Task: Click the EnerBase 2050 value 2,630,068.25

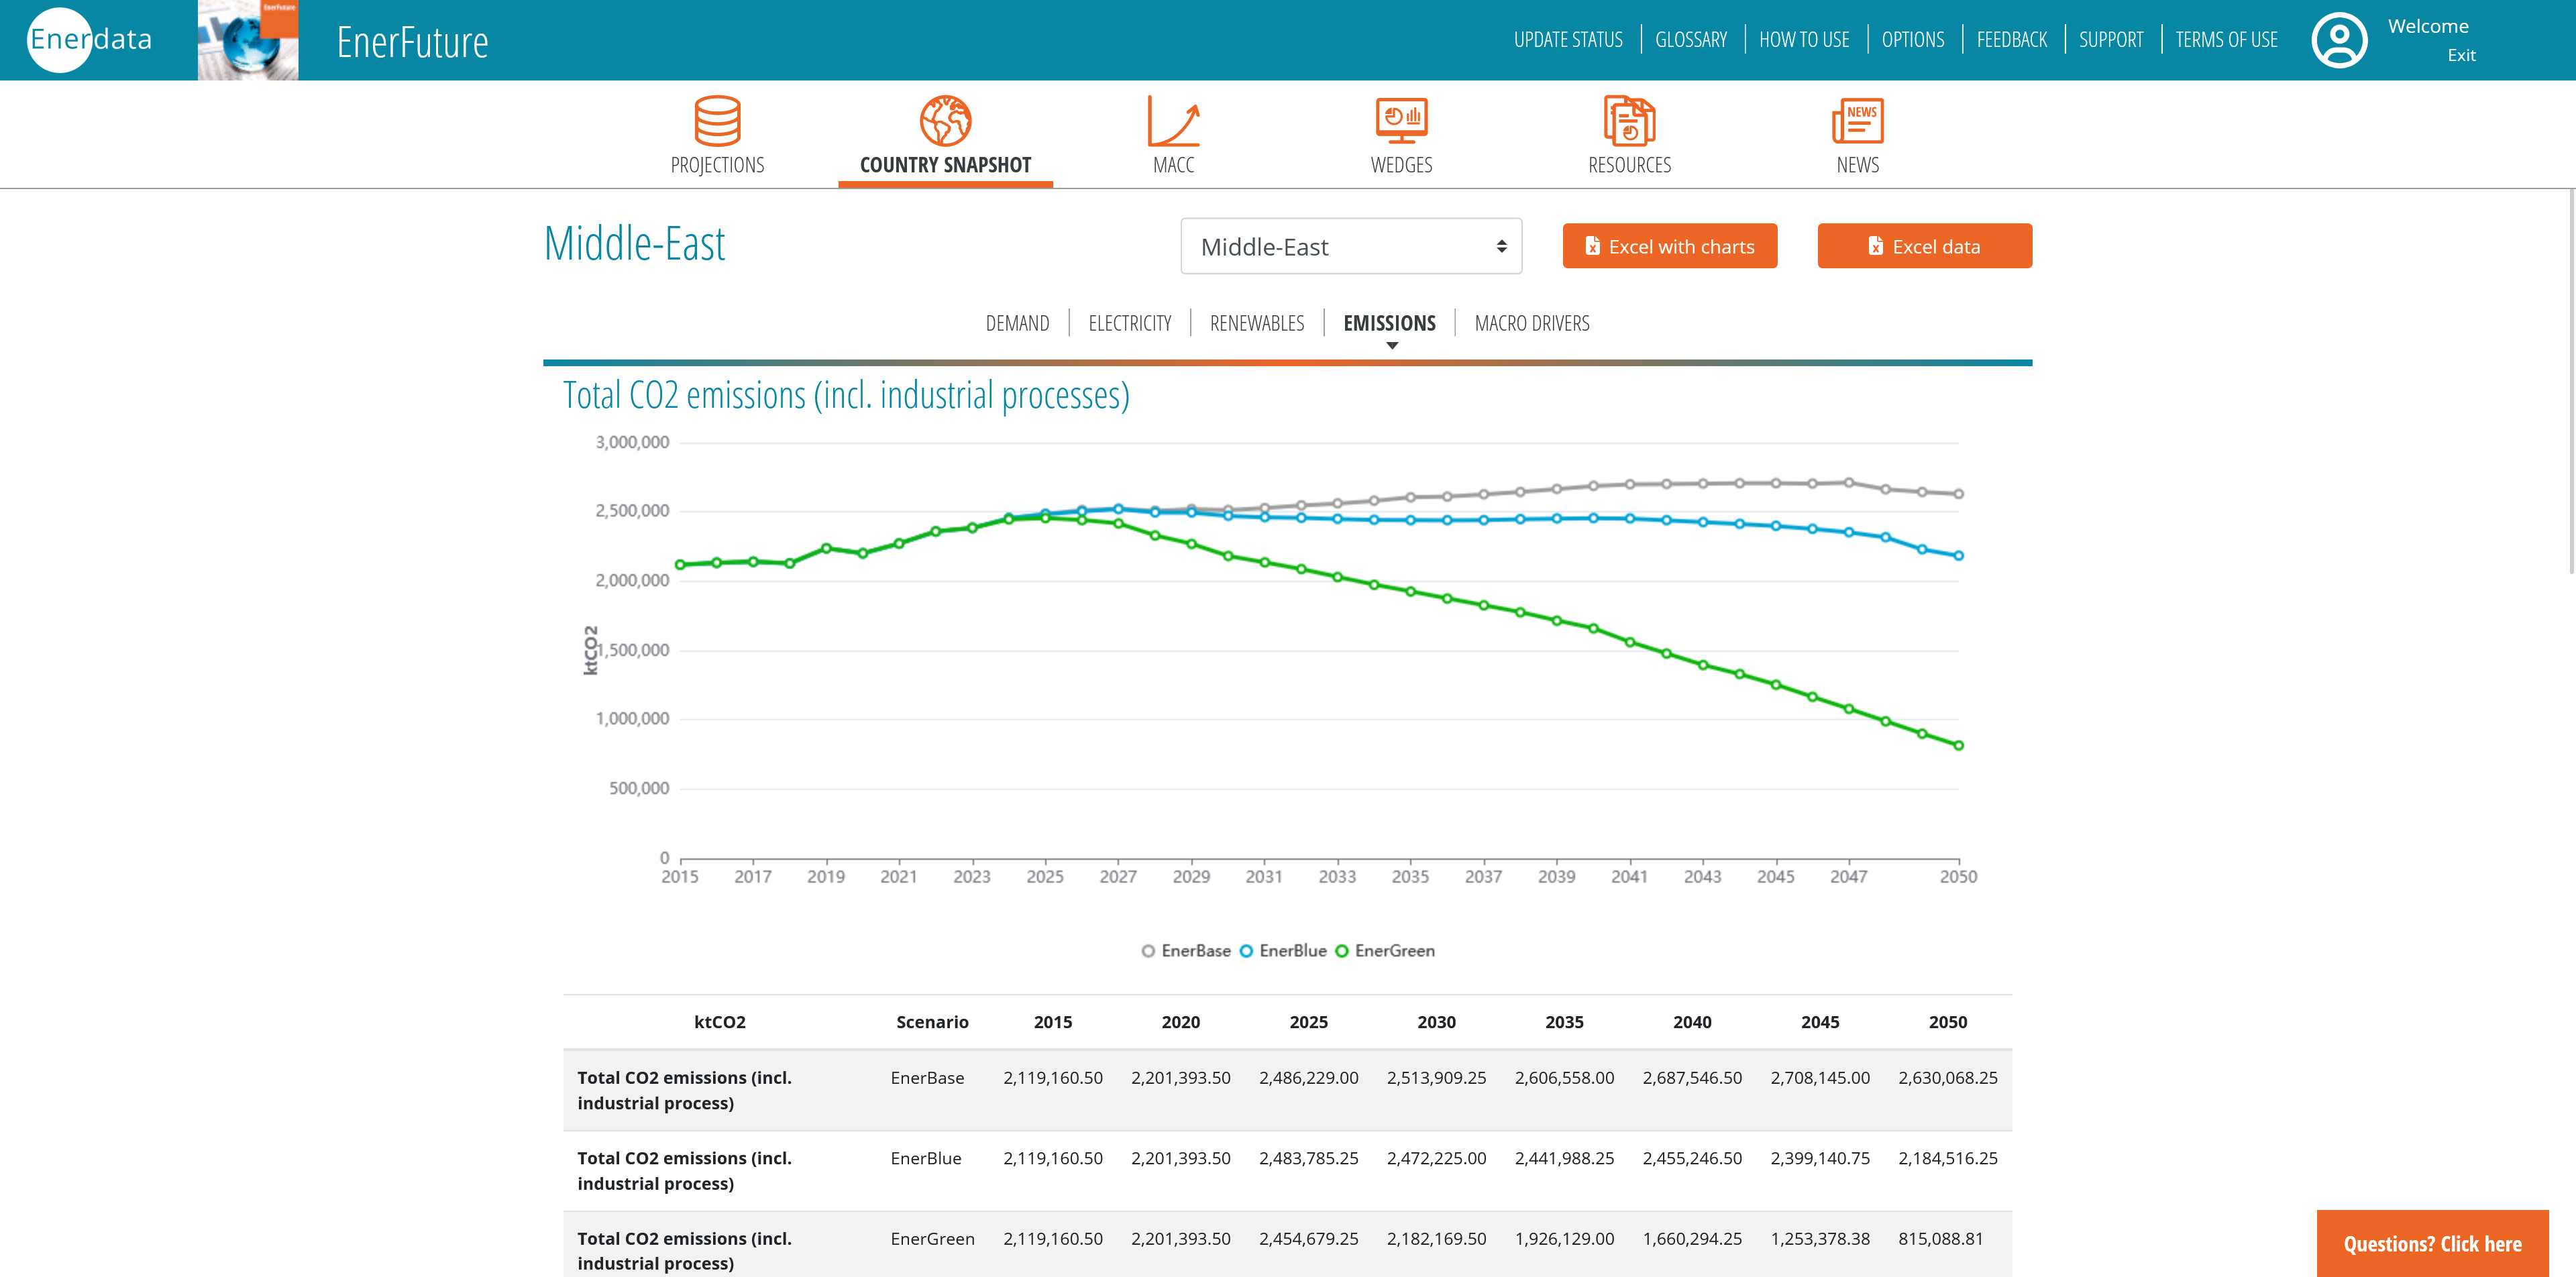Action: click(x=1947, y=1078)
